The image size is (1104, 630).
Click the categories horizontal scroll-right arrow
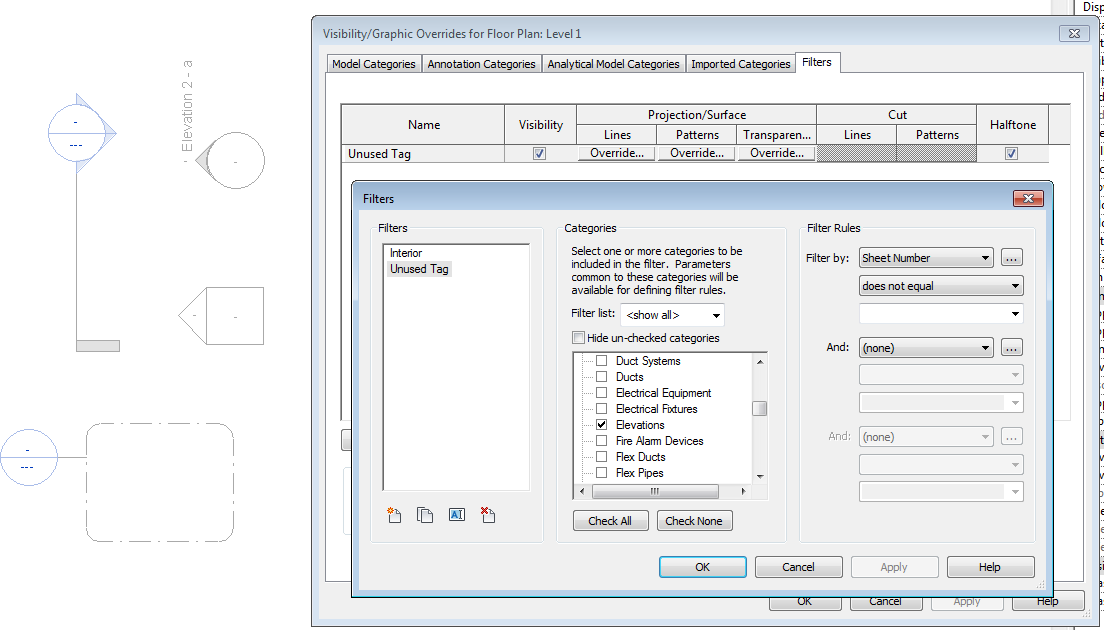pos(744,491)
